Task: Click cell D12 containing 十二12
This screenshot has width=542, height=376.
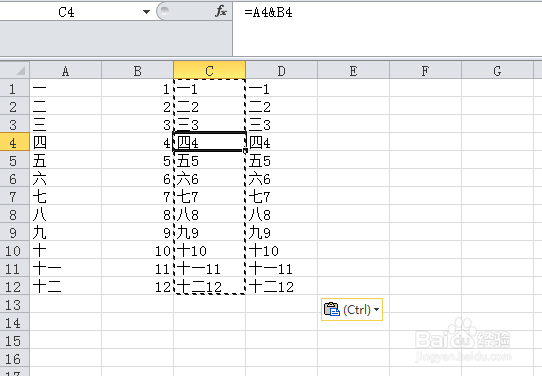Action: coord(281,286)
